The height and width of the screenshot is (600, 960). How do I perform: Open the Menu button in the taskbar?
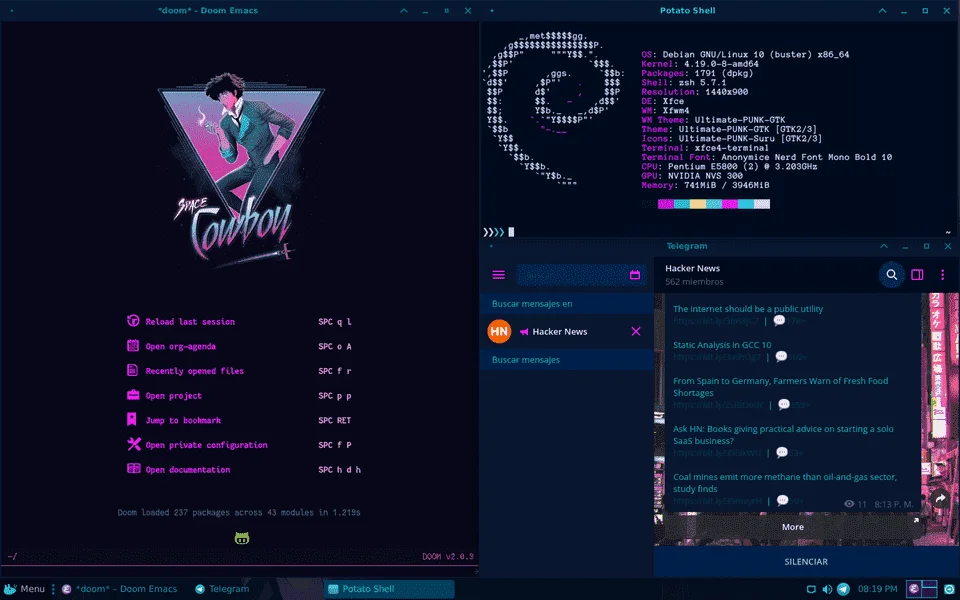coord(24,589)
